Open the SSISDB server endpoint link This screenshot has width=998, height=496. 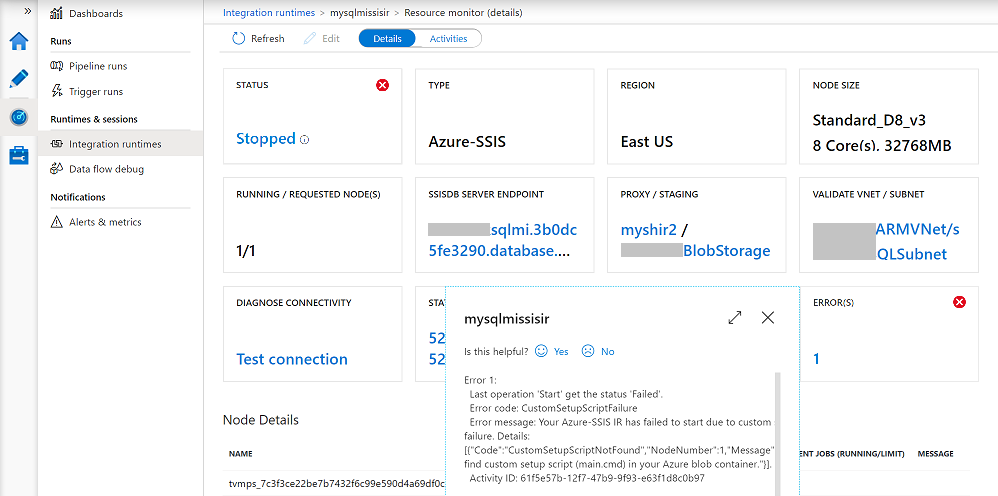click(503, 240)
